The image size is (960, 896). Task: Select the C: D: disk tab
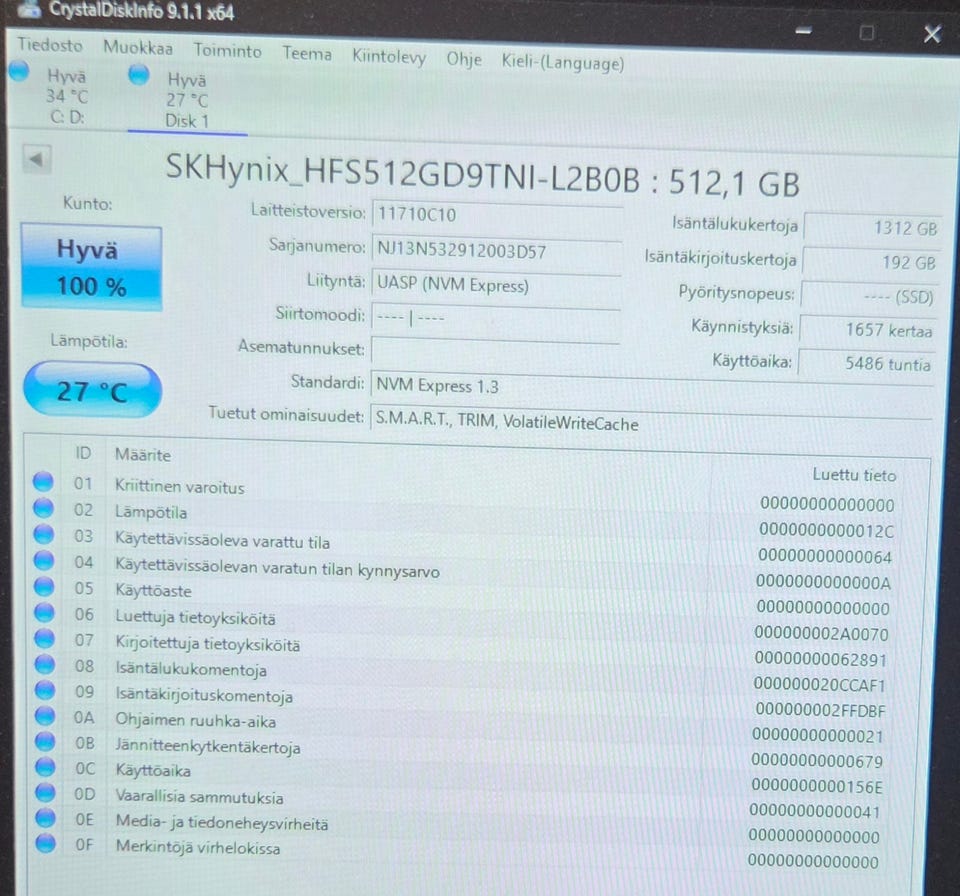[67, 96]
